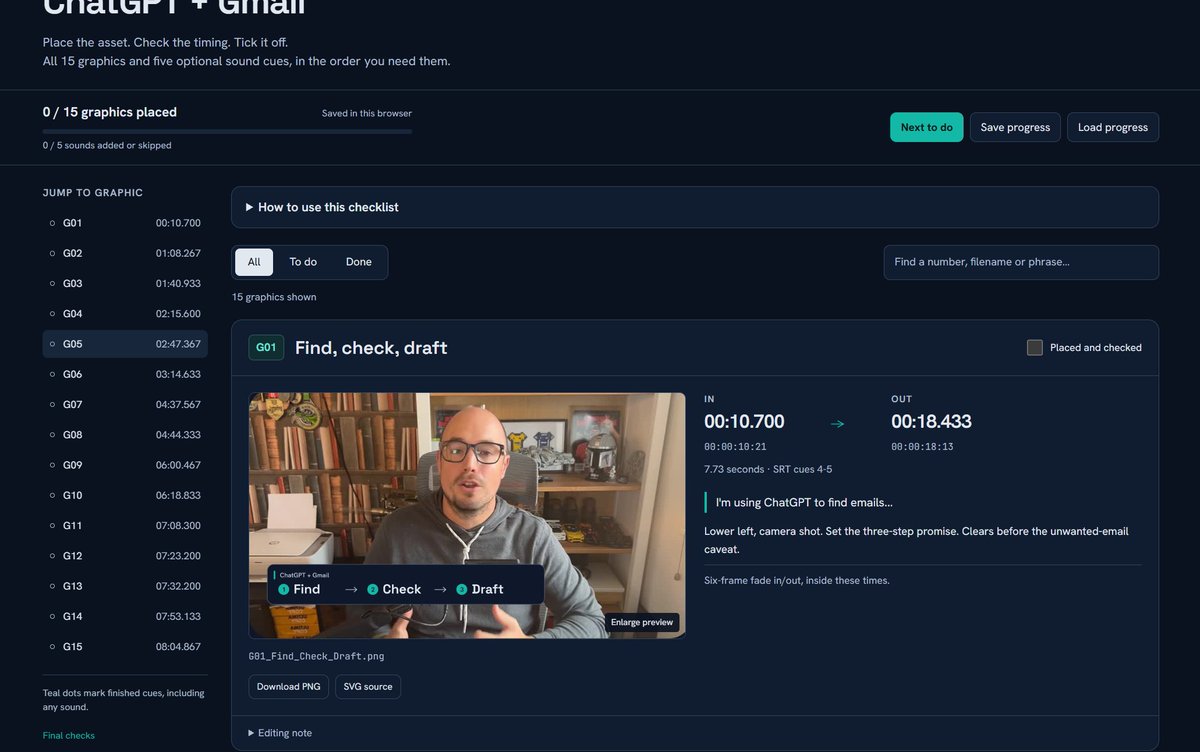Click Load progress
The height and width of the screenshot is (752, 1200).
point(1113,127)
